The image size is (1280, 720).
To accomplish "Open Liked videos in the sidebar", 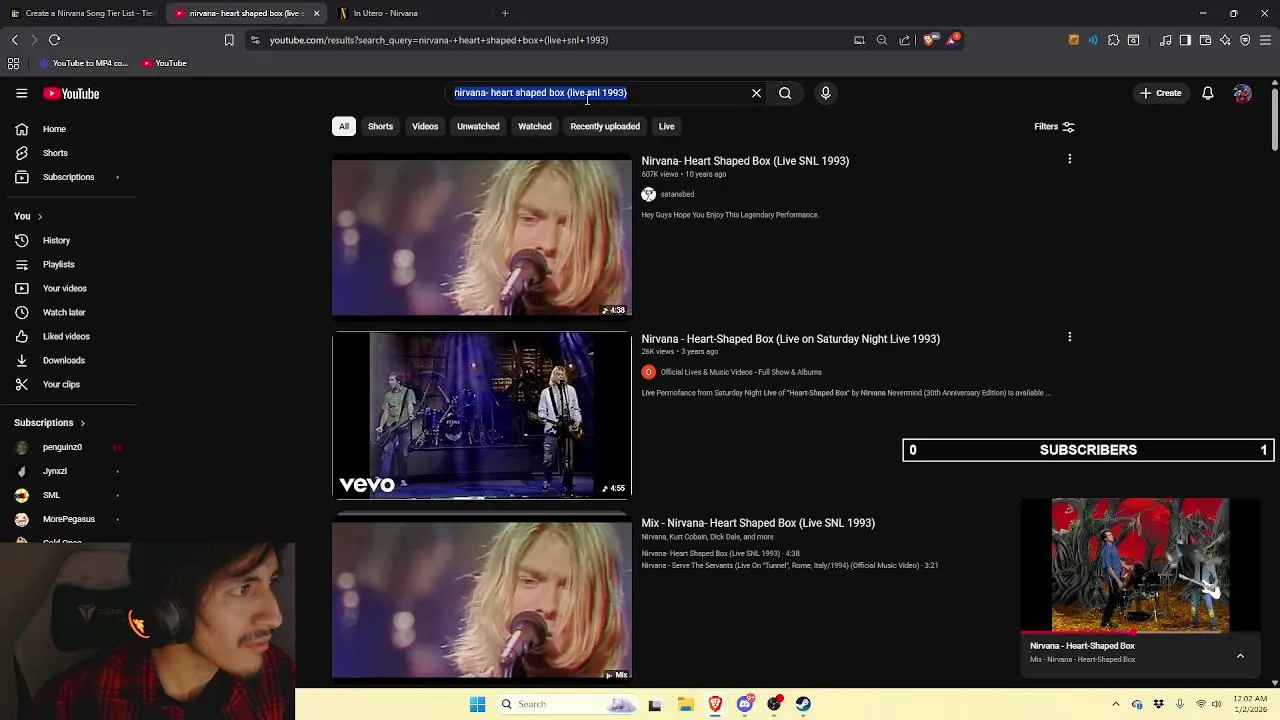I will click(x=66, y=337).
